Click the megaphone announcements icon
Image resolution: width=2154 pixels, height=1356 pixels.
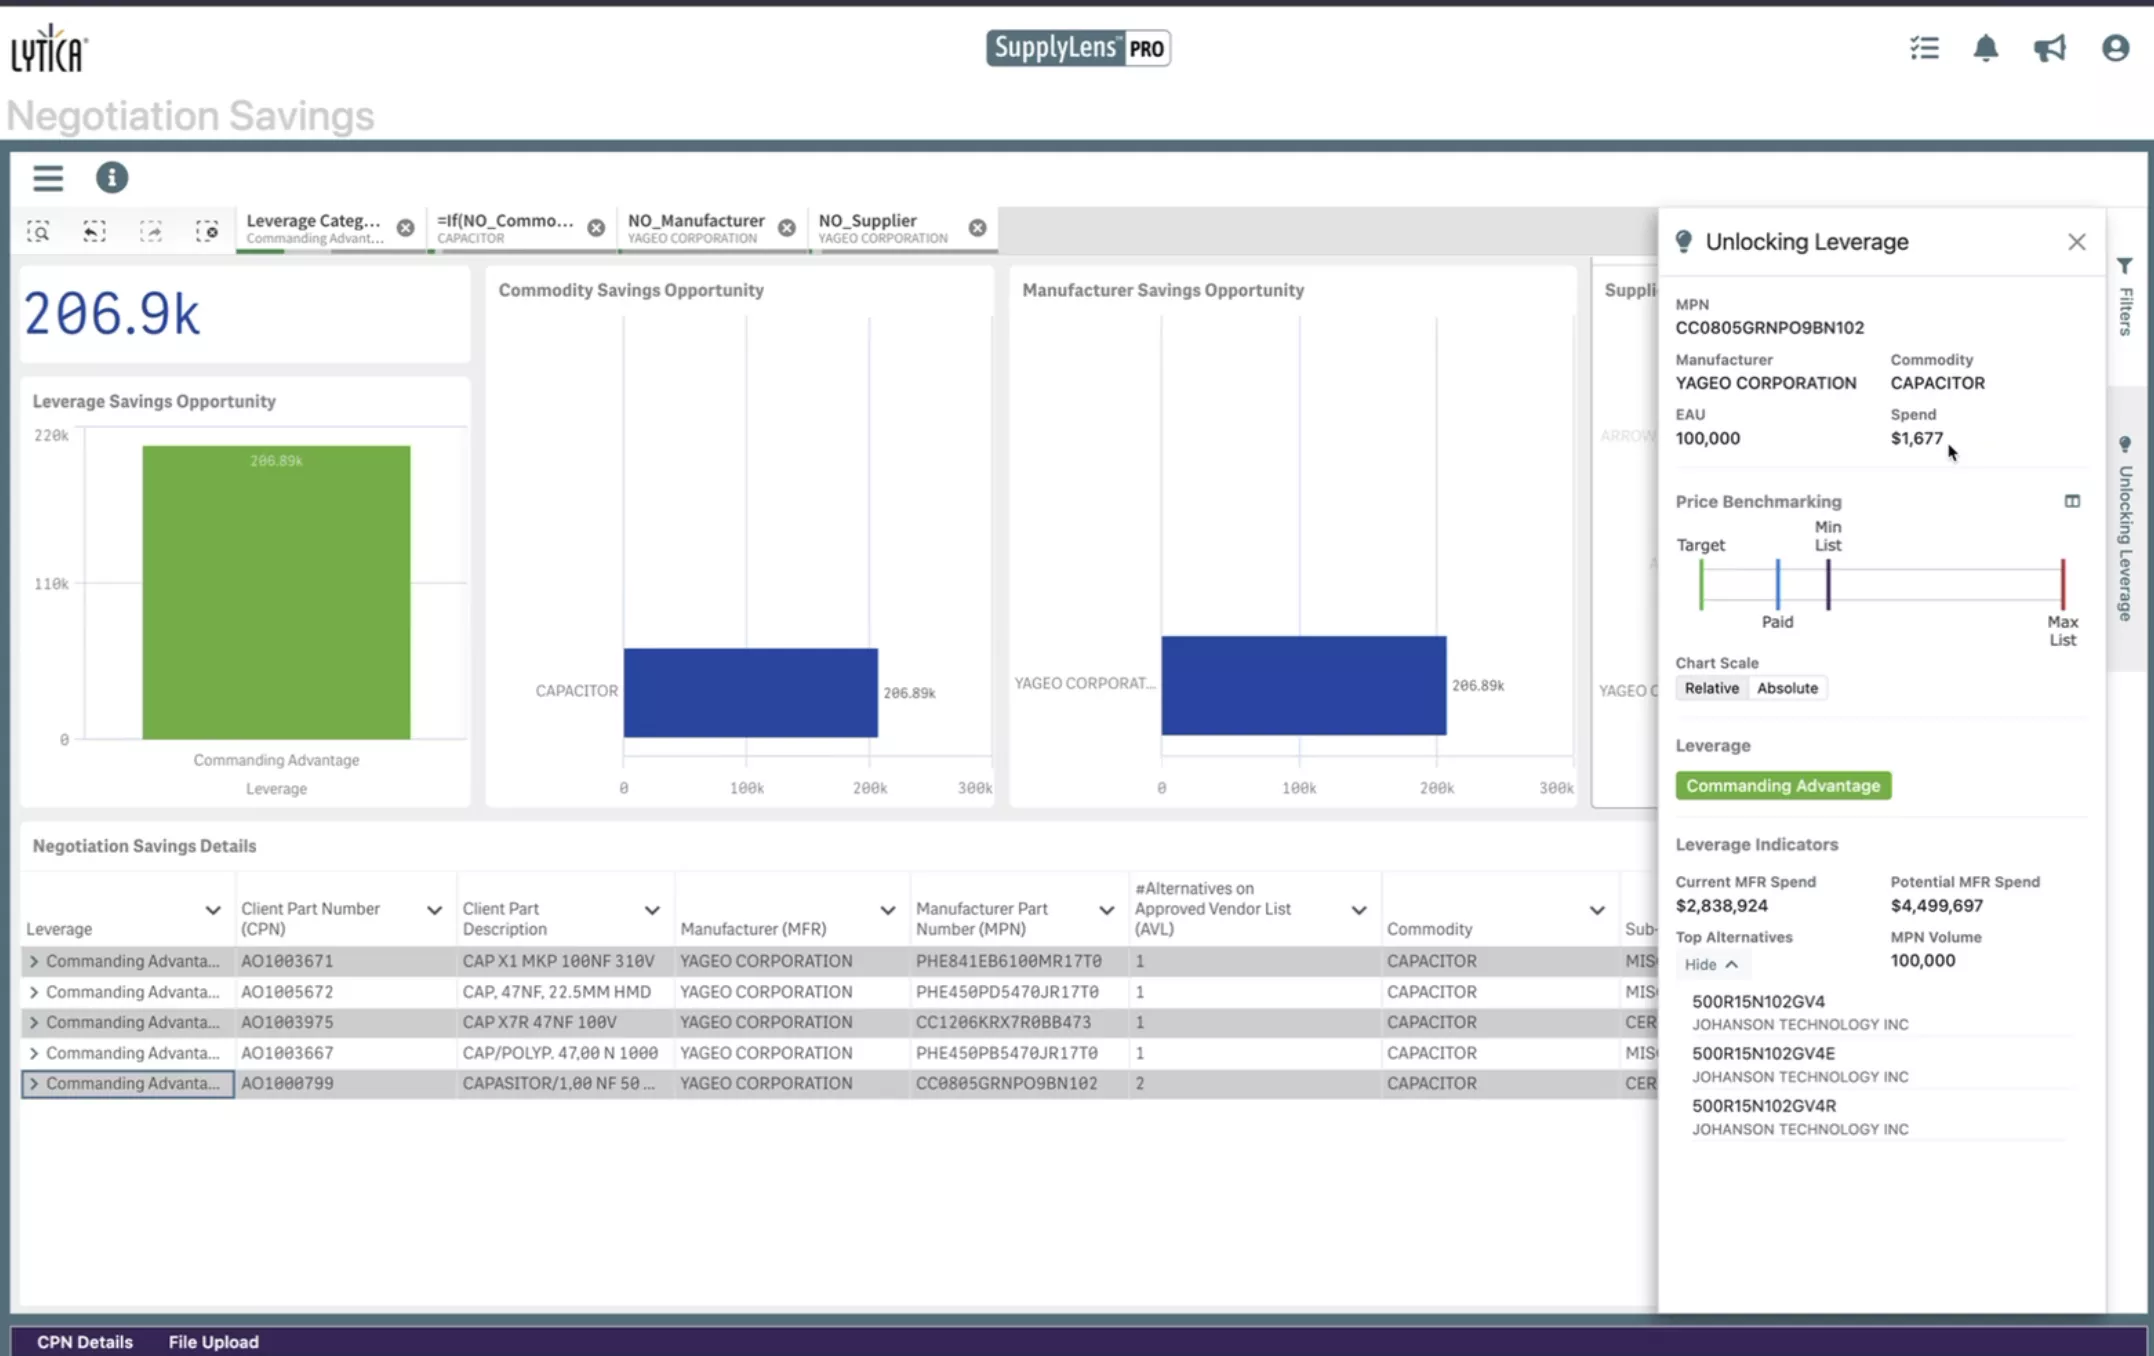pyautogui.click(x=2049, y=48)
